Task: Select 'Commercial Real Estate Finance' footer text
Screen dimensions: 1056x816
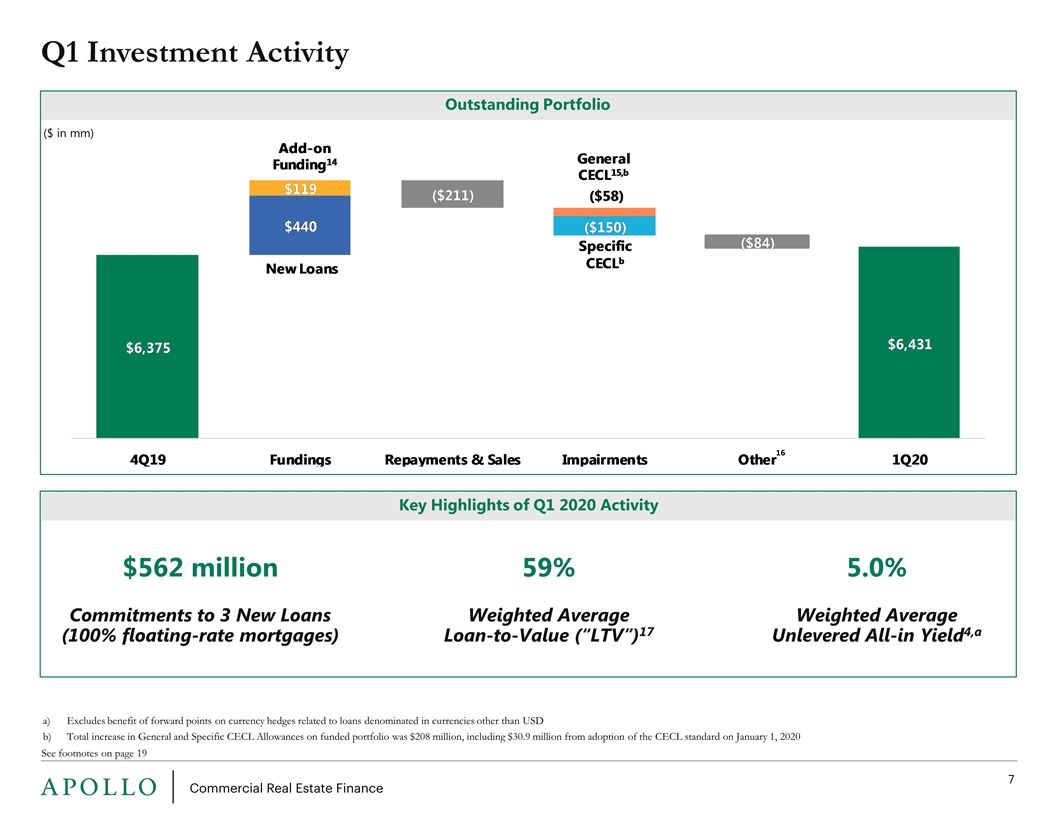Action: pos(286,788)
